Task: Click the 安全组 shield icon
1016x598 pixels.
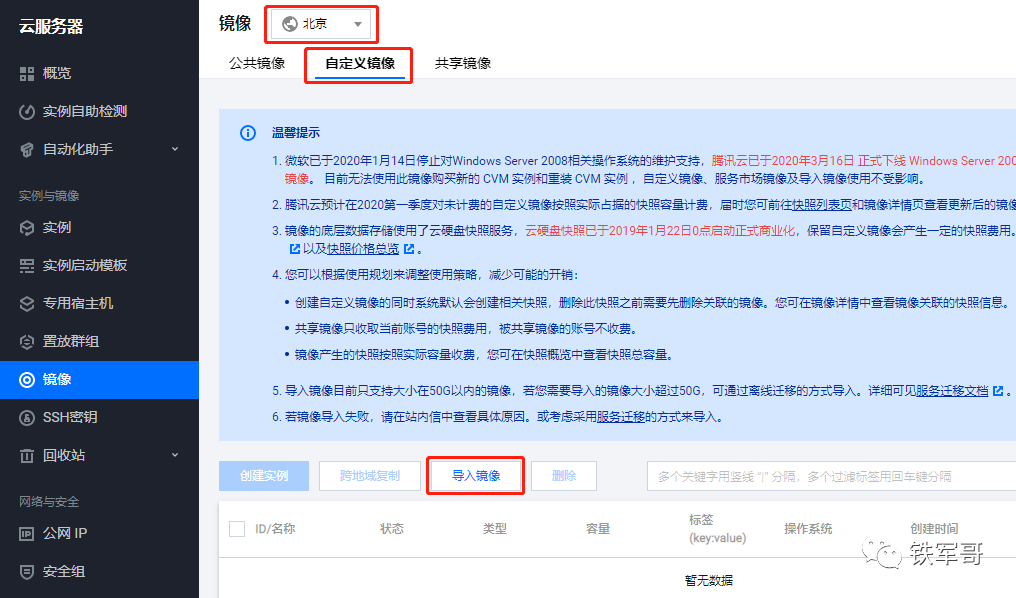Action: 27,572
